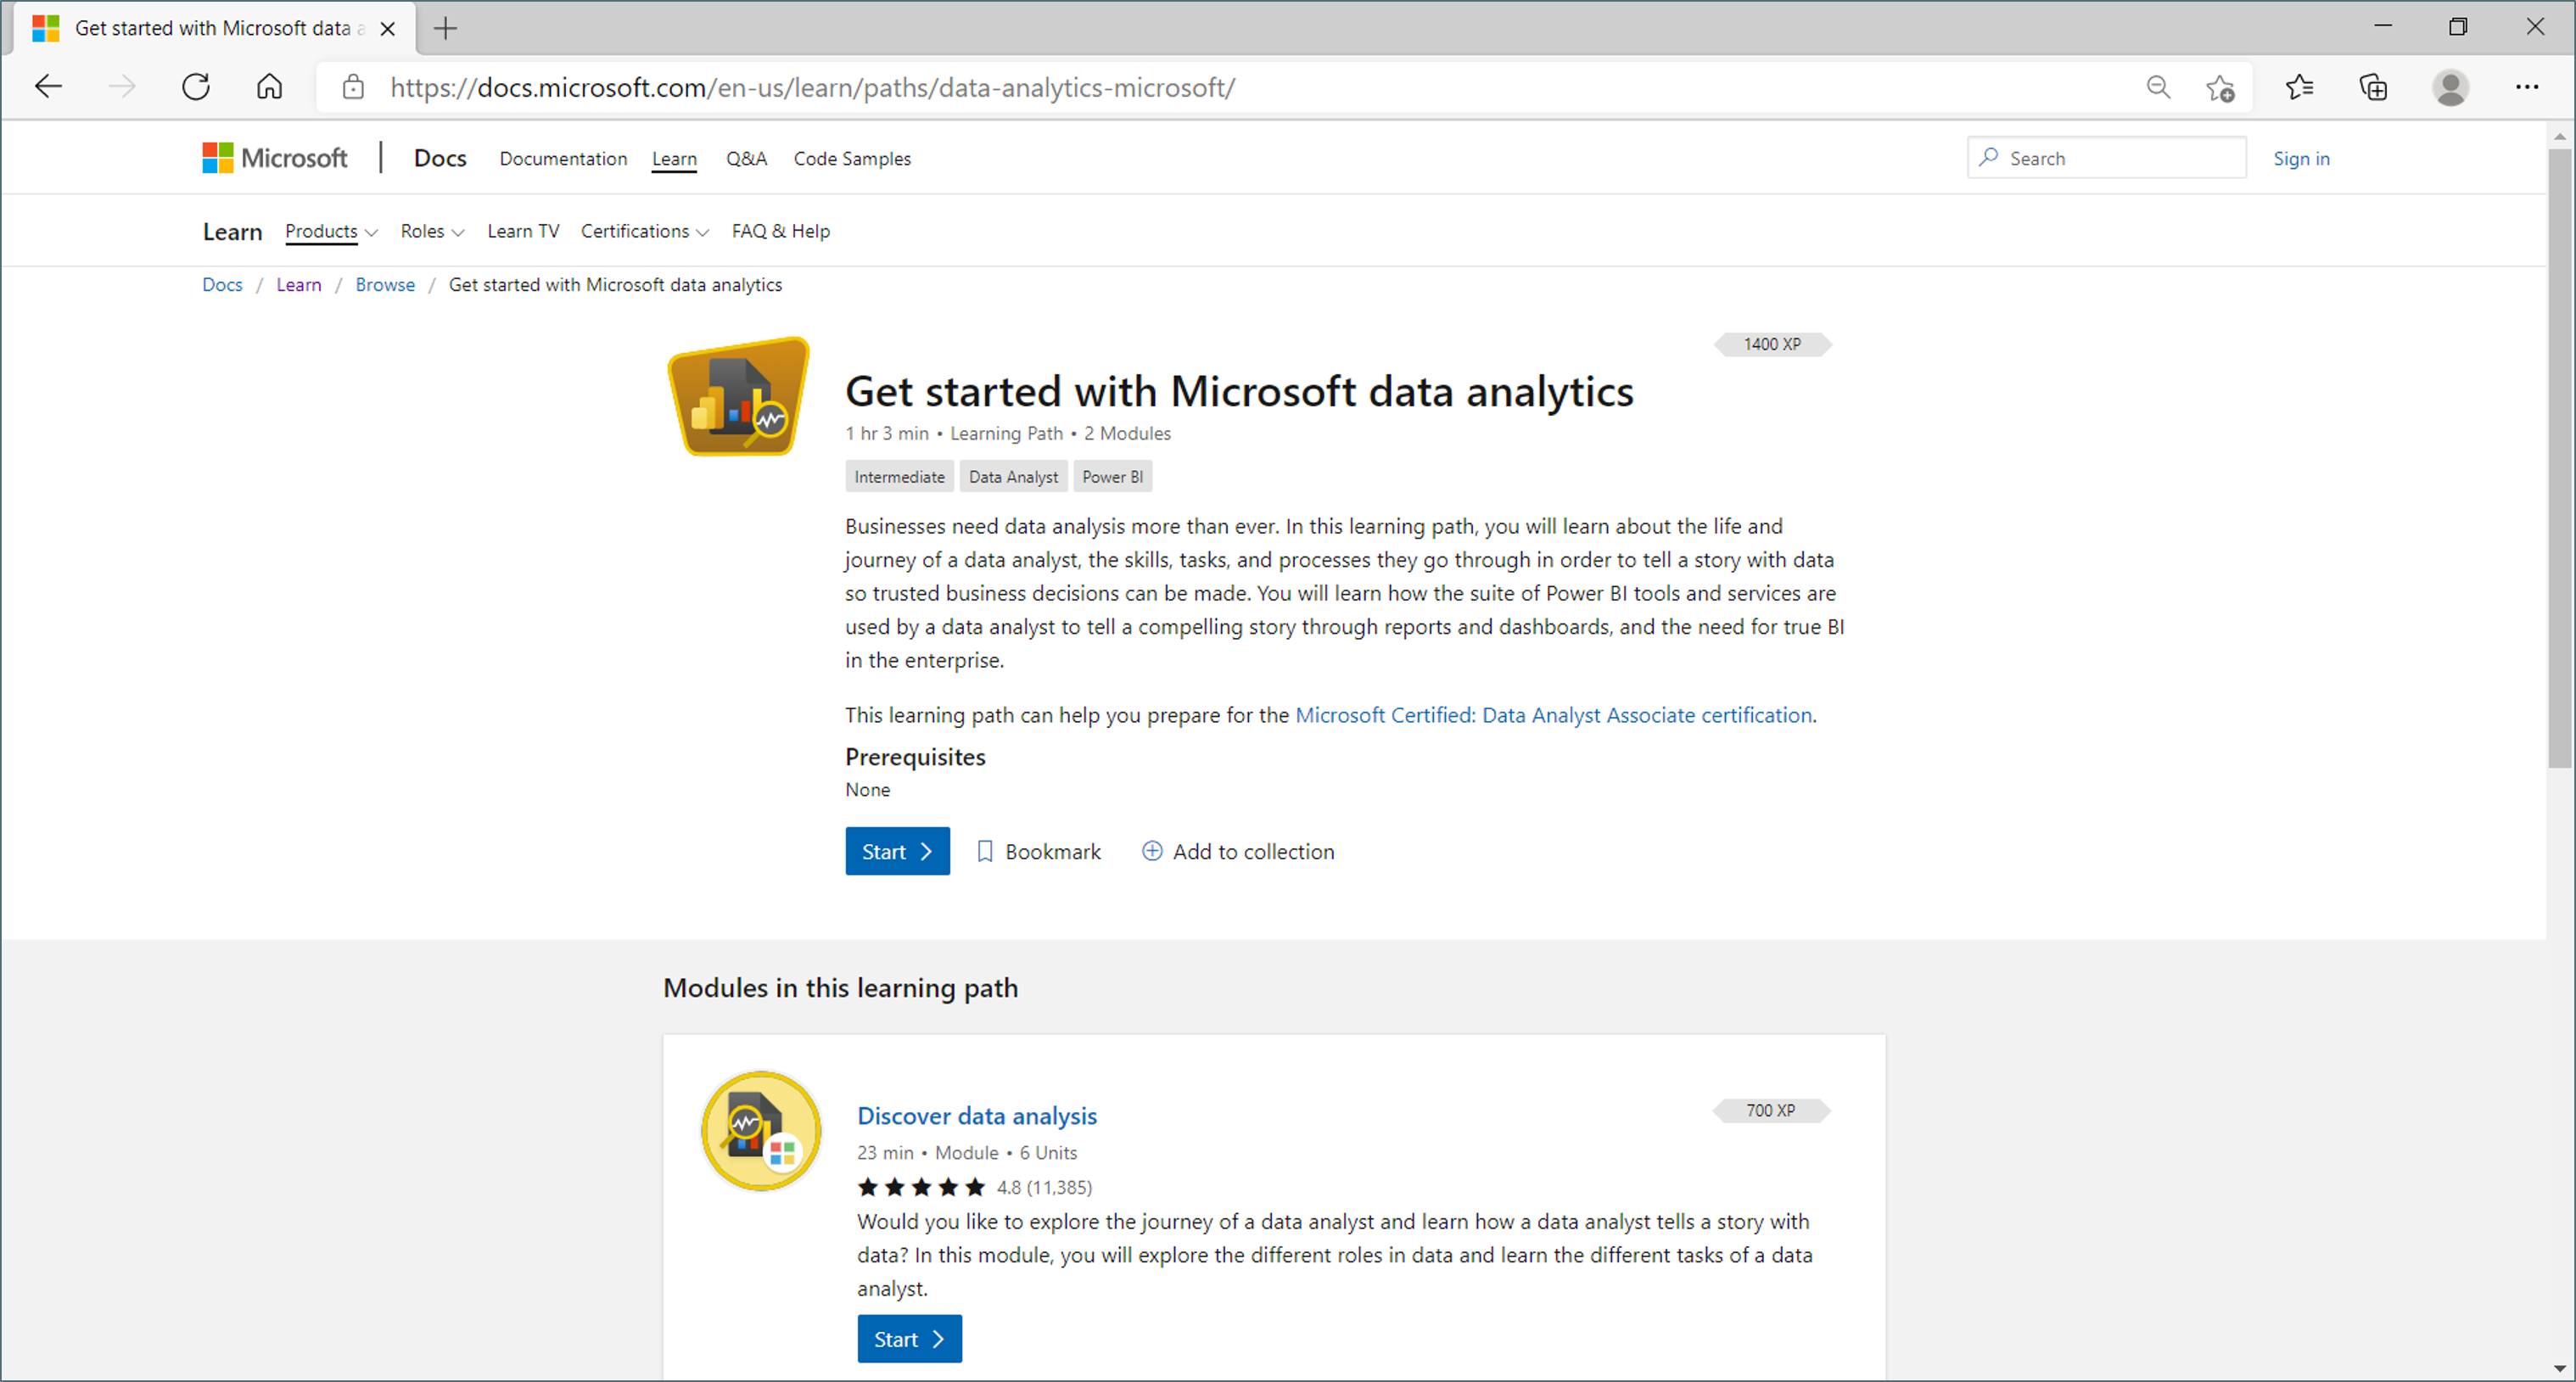Viewport: 2576px width, 1382px height.
Task: Open the Settings and more ellipsis menu
Action: point(2527,87)
